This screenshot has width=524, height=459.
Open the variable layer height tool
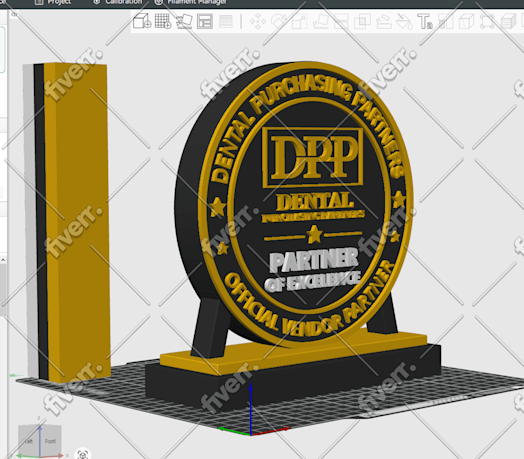[x=226, y=22]
